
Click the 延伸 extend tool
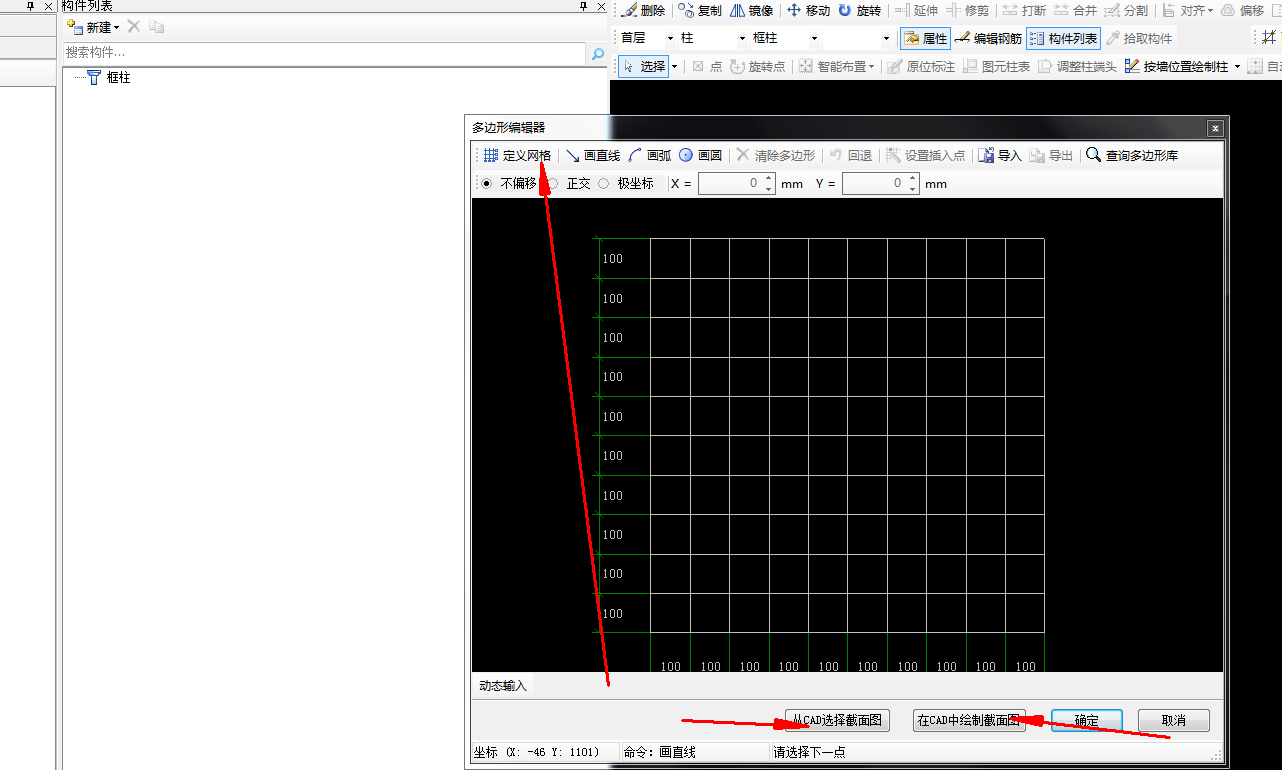[x=916, y=11]
